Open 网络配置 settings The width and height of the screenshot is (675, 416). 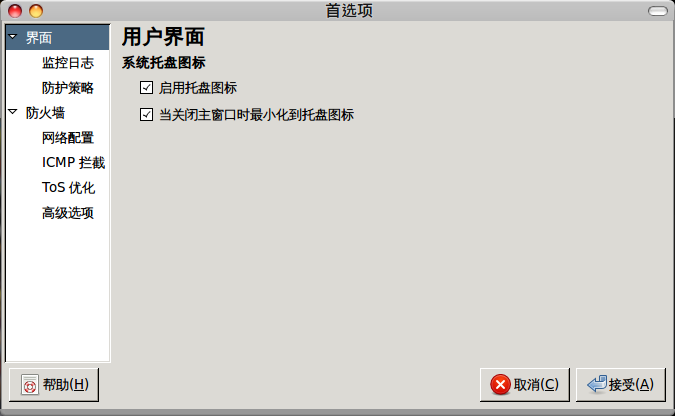68,138
